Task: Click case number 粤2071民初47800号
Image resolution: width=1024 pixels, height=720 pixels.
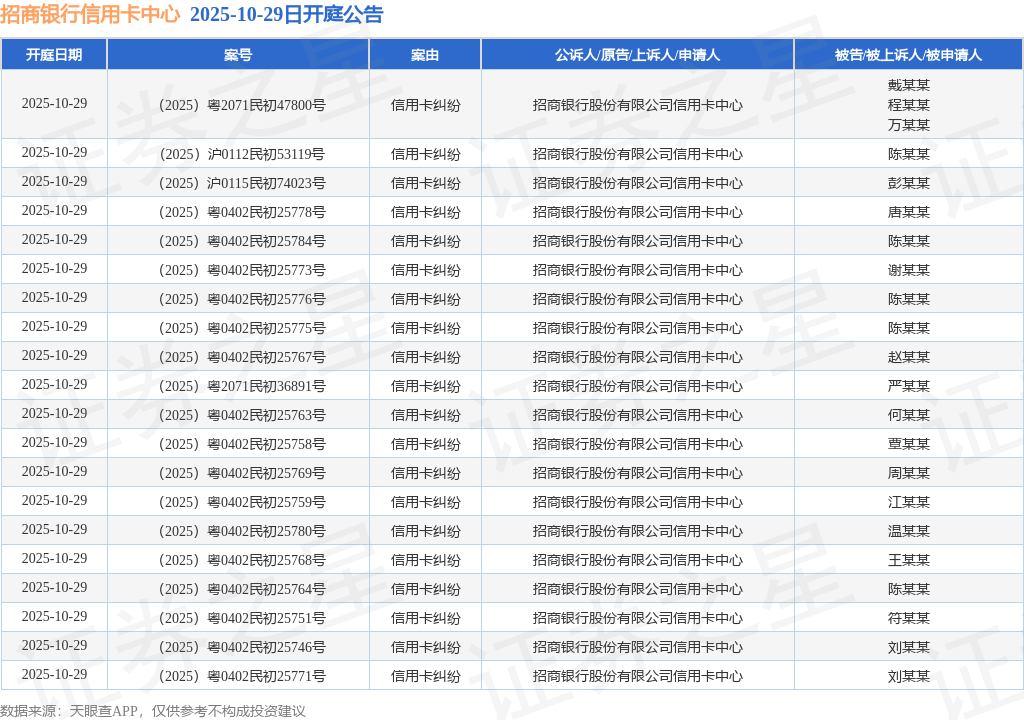Action: tap(266, 105)
